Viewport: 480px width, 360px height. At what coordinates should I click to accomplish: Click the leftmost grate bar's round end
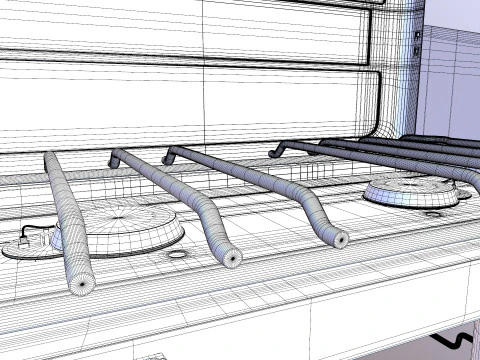pos(81,284)
